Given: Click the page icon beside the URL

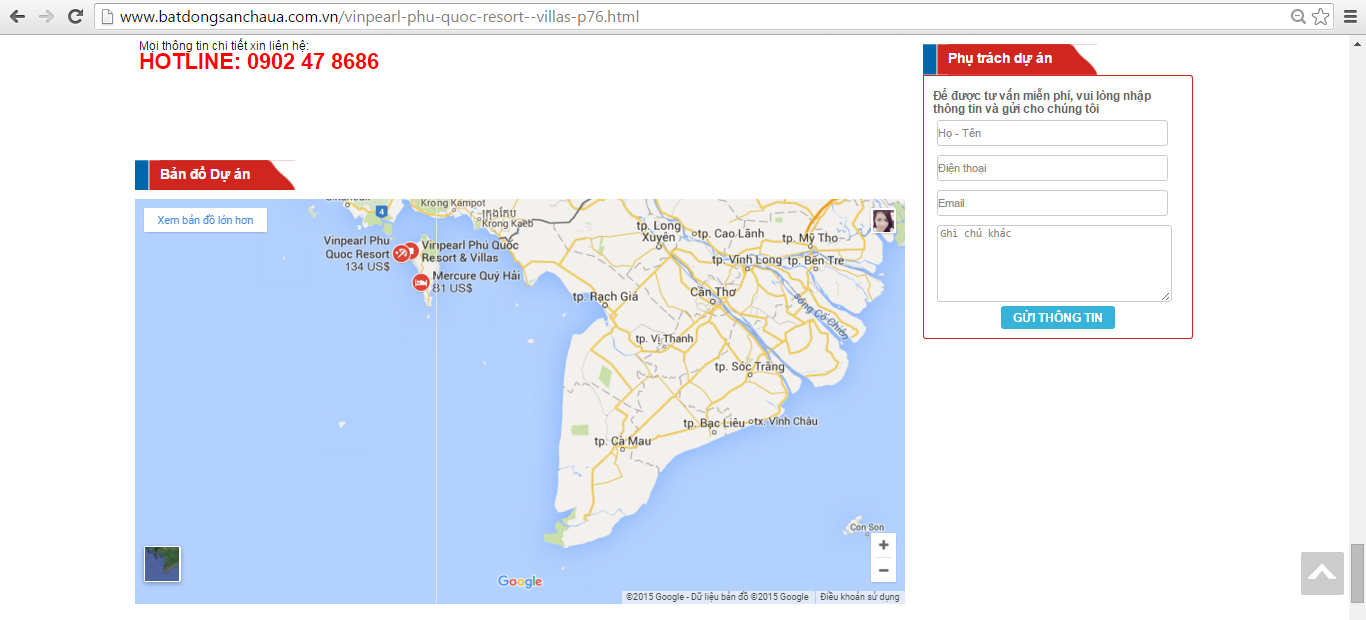Looking at the screenshot, I should click(x=107, y=16).
